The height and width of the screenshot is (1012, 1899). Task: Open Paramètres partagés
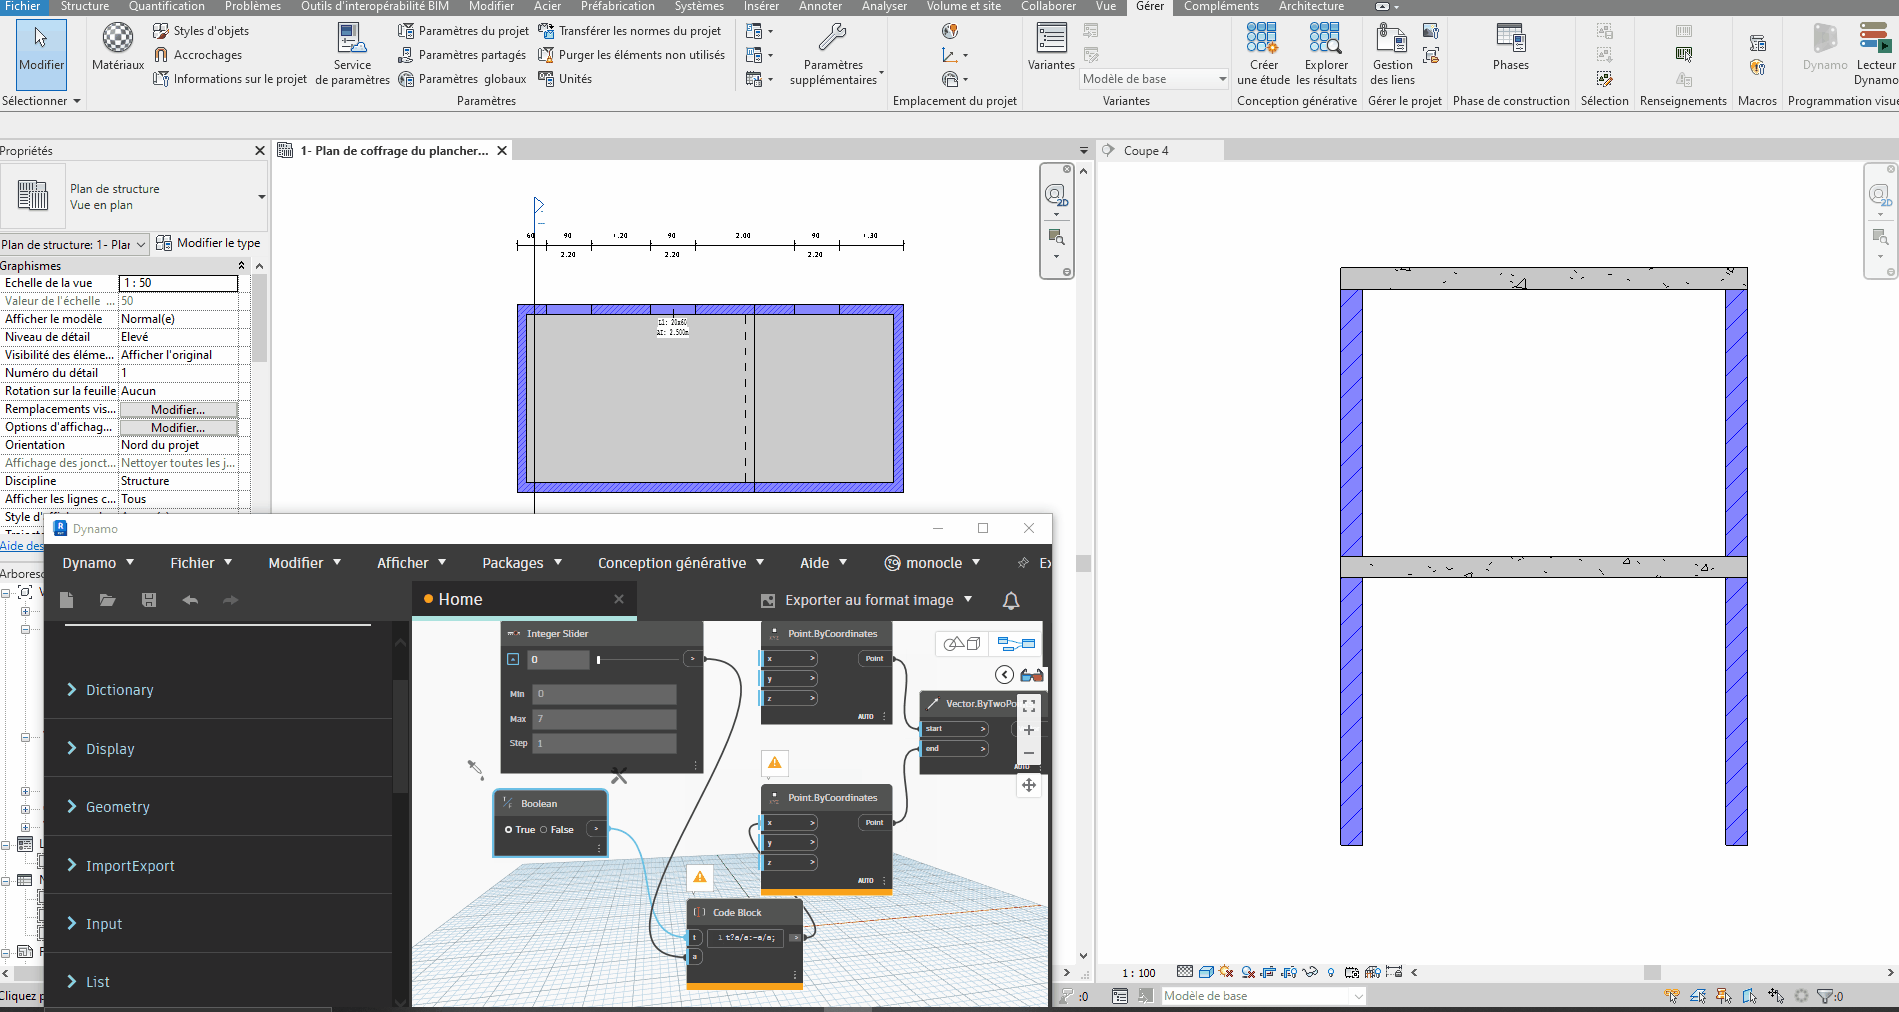(x=461, y=55)
